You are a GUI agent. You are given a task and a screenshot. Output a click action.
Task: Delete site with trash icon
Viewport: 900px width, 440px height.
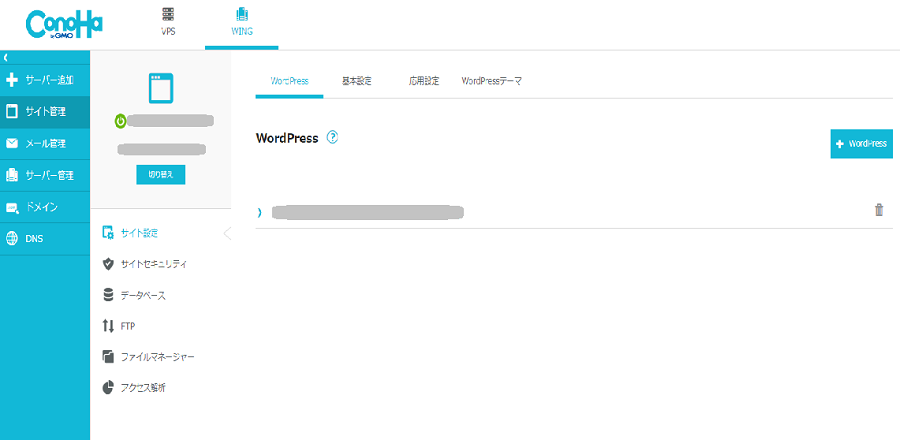tap(879, 210)
